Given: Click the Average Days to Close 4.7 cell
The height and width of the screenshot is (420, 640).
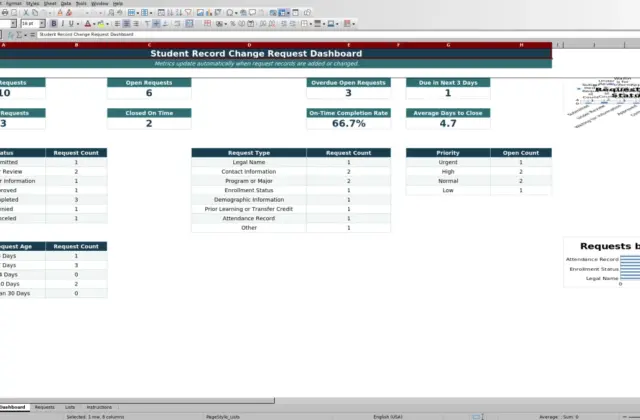Looking at the screenshot, I should click(x=448, y=123).
